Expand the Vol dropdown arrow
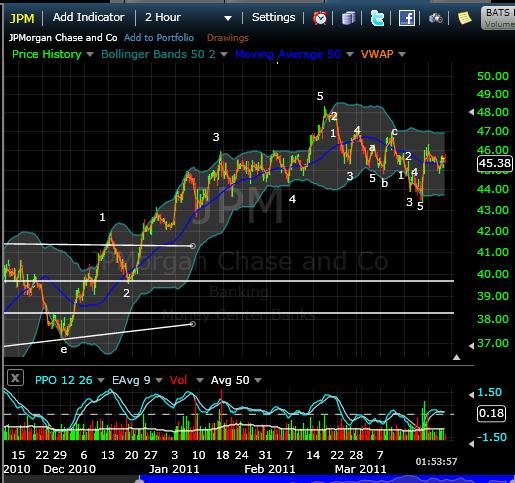This screenshot has height=483, width=515. (x=199, y=380)
